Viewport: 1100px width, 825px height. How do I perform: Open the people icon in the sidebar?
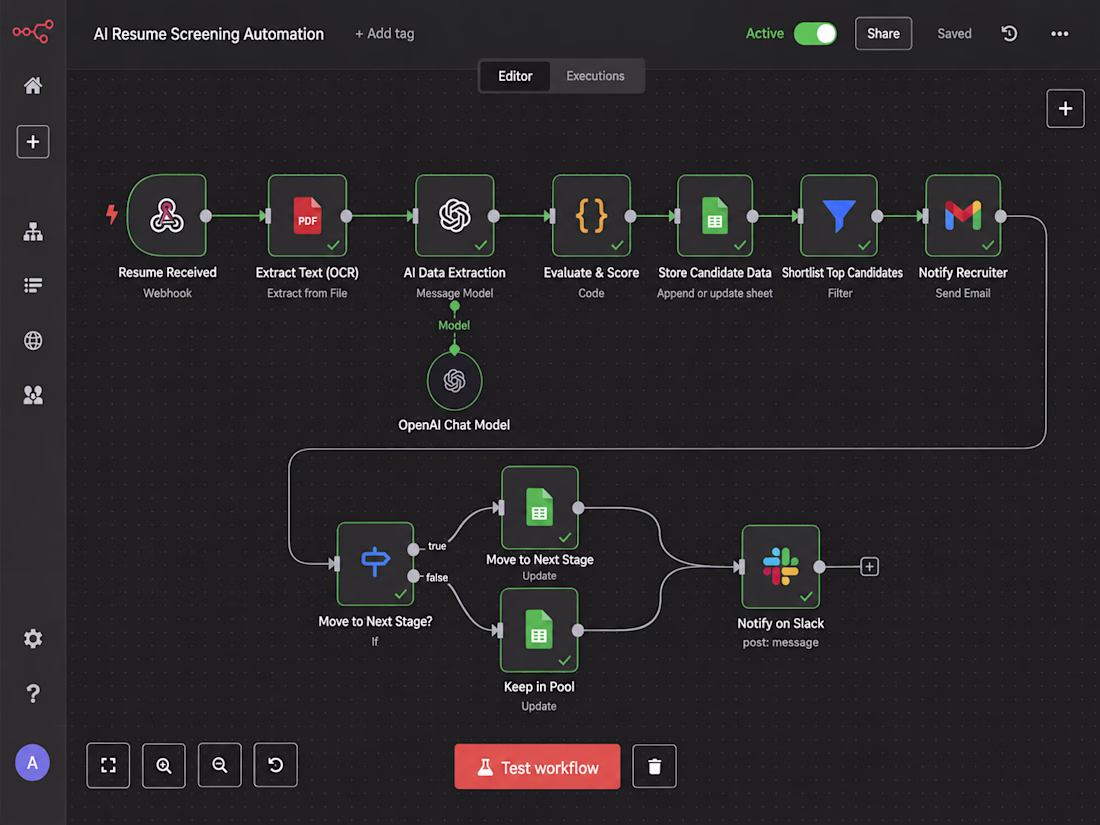(33, 395)
